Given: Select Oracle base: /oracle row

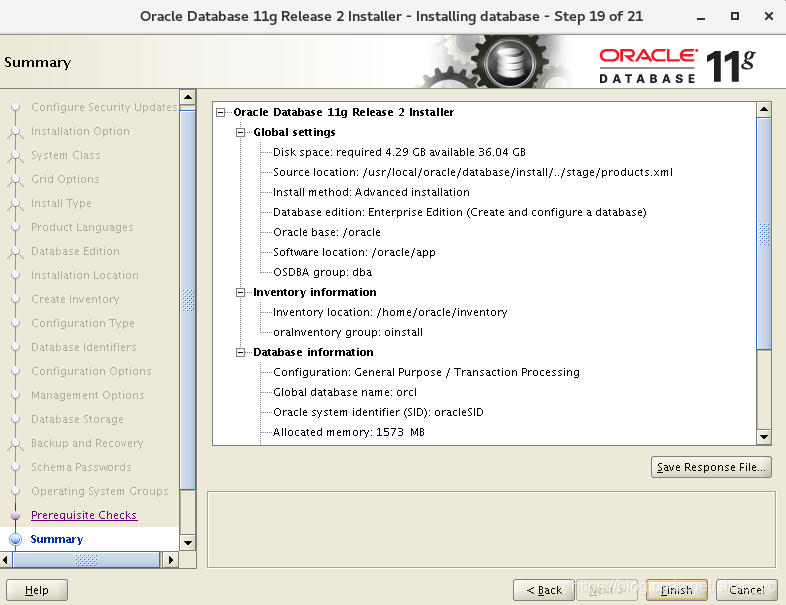Looking at the screenshot, I should (x=327, y=232).
